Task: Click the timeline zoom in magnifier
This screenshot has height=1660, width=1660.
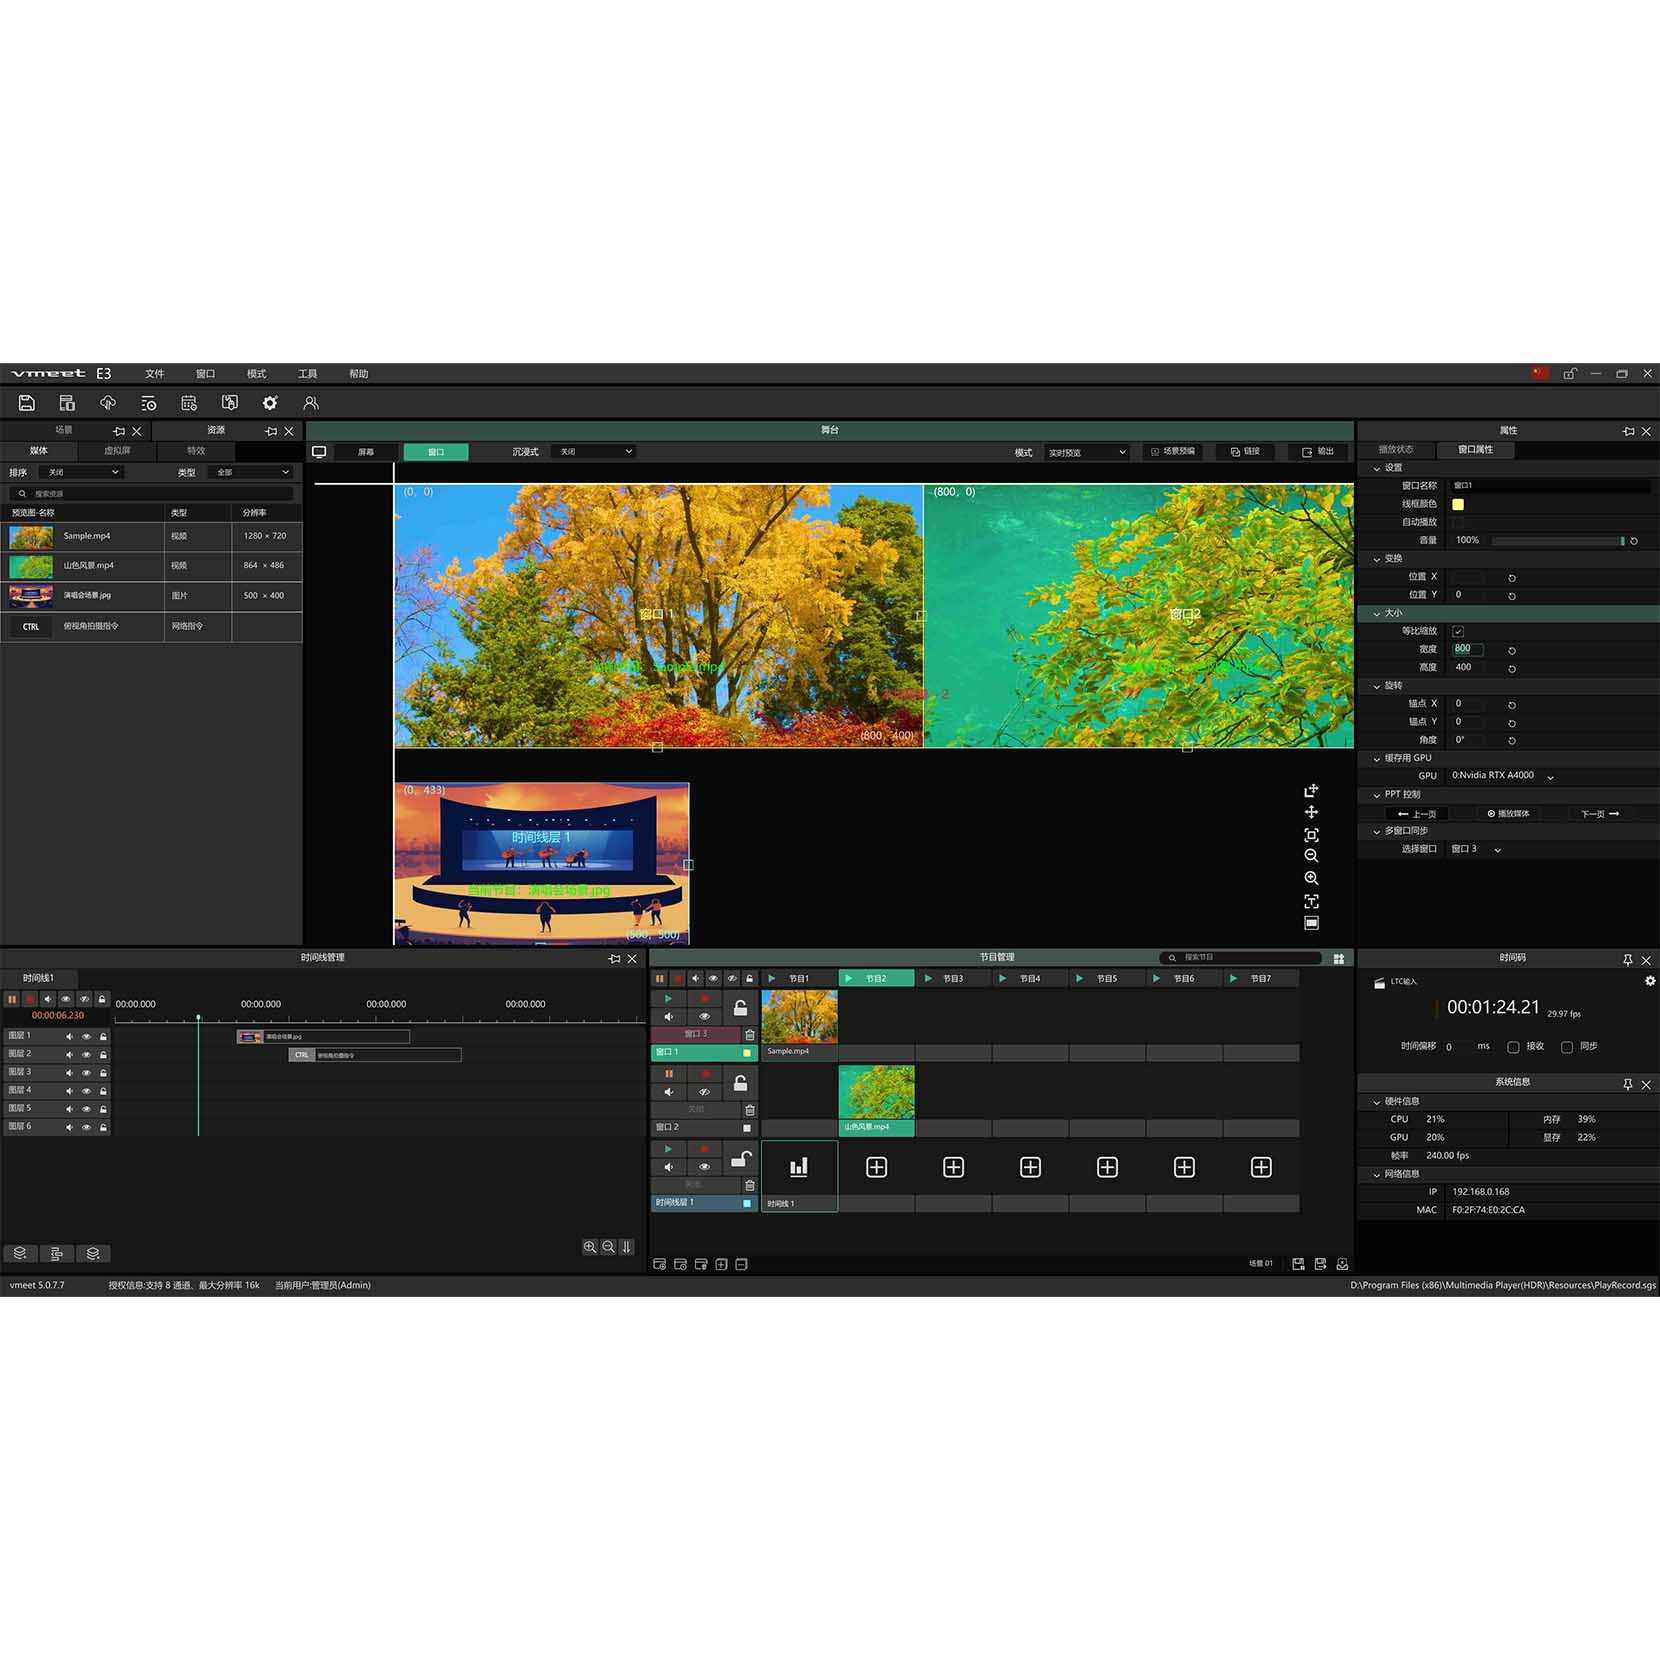Action: tap(590, 1247)
